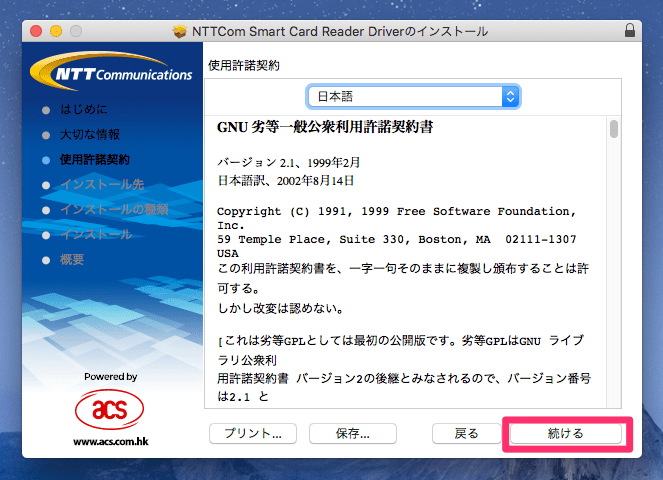Click the 日本語訳、2002年8月14日 line

(x=285, y=181)
